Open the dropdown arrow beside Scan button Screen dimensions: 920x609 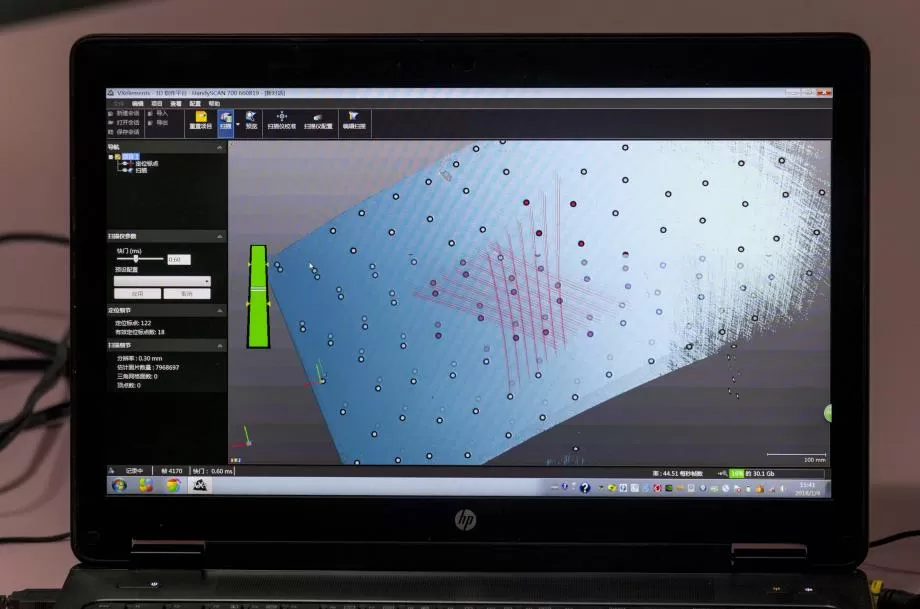point(237,122)
